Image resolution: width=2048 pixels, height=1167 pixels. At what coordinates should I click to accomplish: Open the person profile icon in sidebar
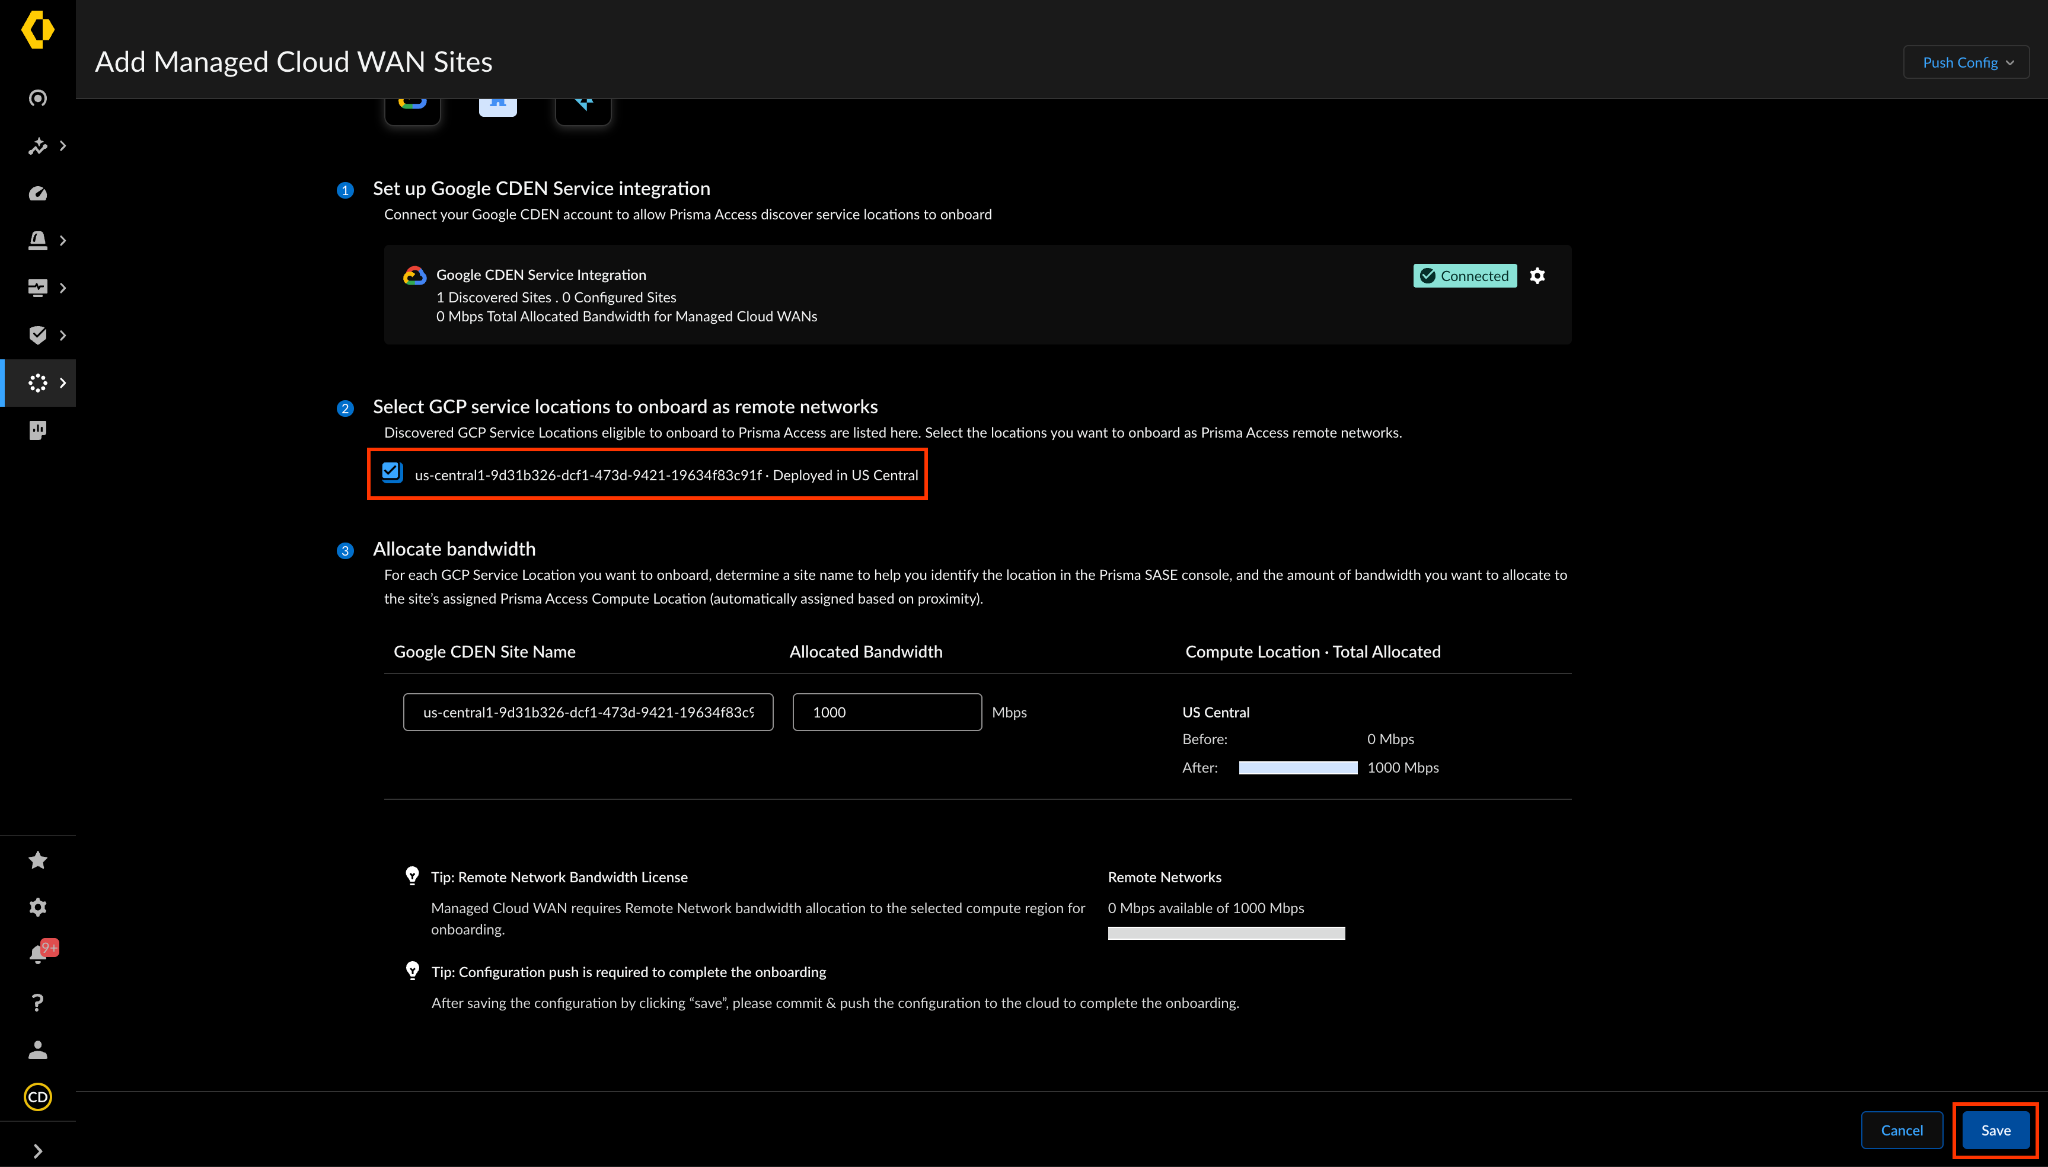[38, 1050]
